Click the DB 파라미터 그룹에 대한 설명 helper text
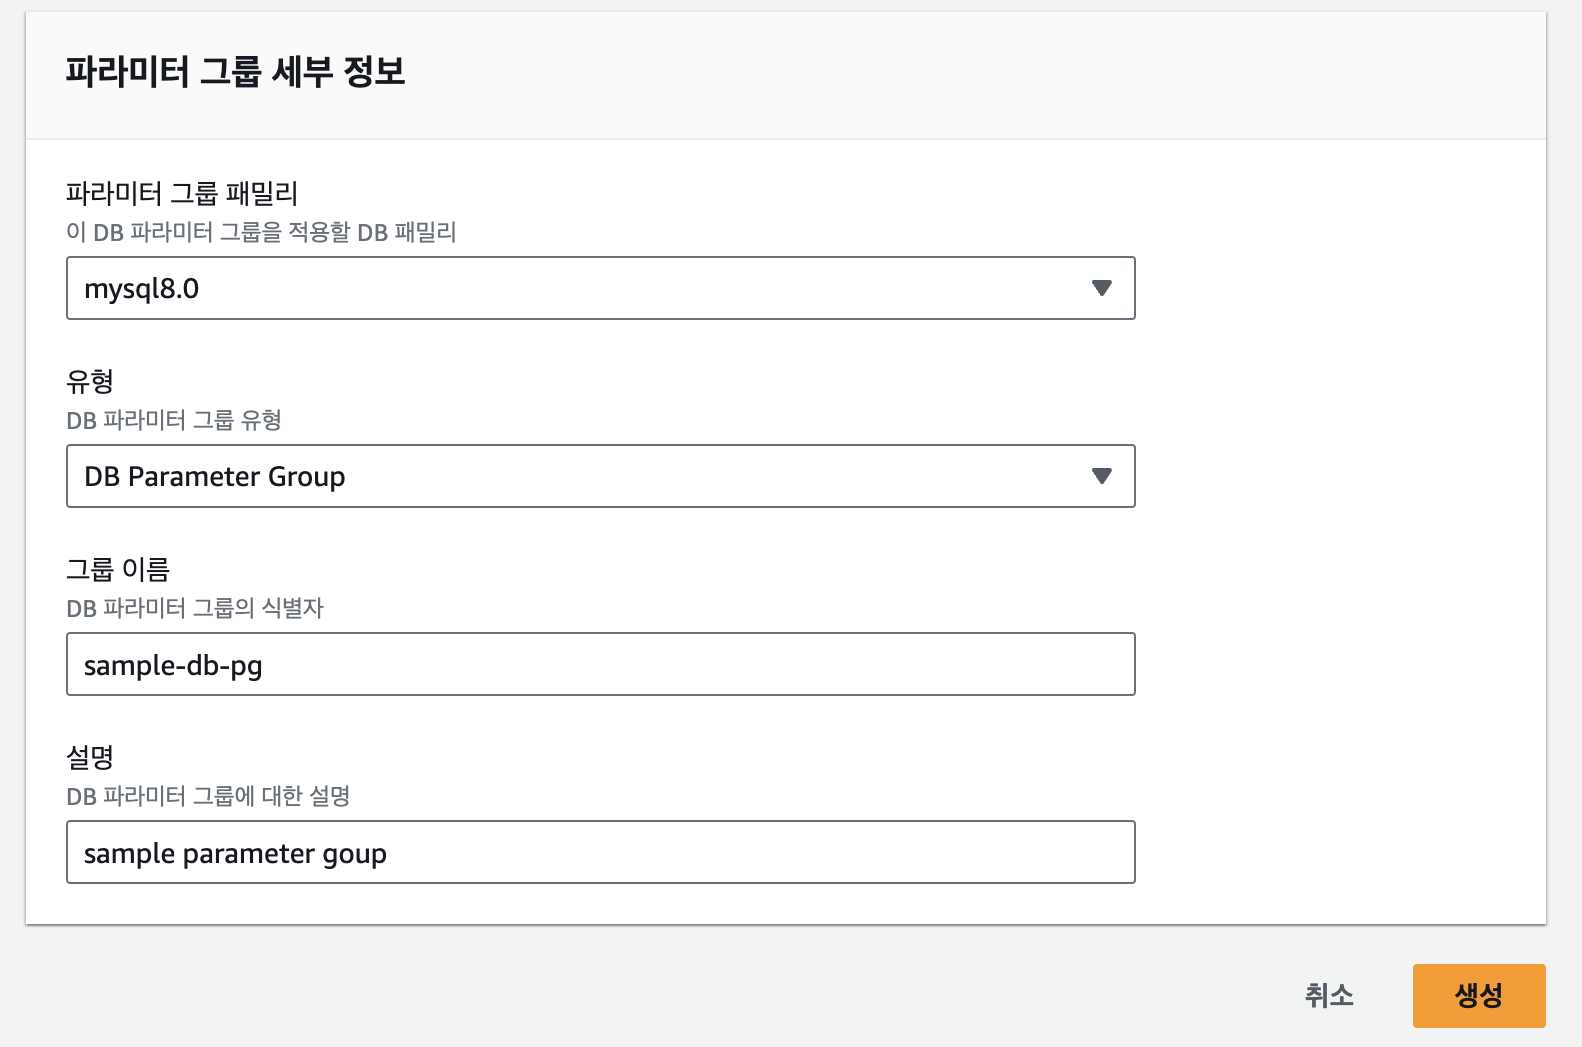Screen dimensions: 1582x1047 (x=208, y=796)
